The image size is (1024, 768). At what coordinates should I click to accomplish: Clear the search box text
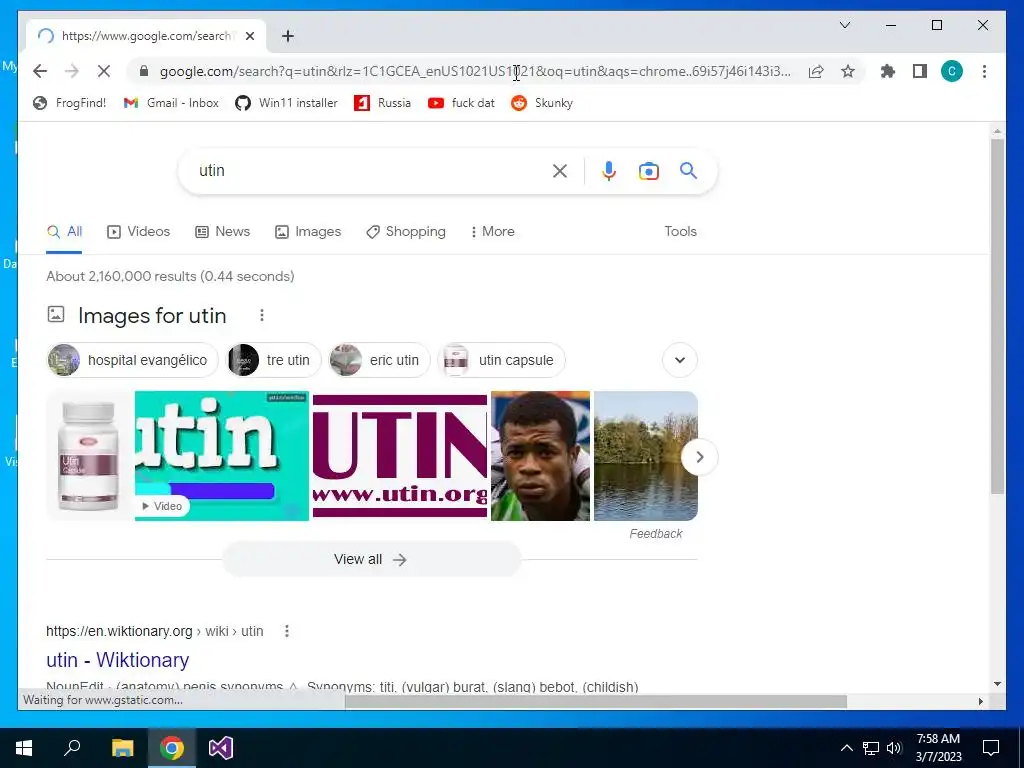click(560, 171)
